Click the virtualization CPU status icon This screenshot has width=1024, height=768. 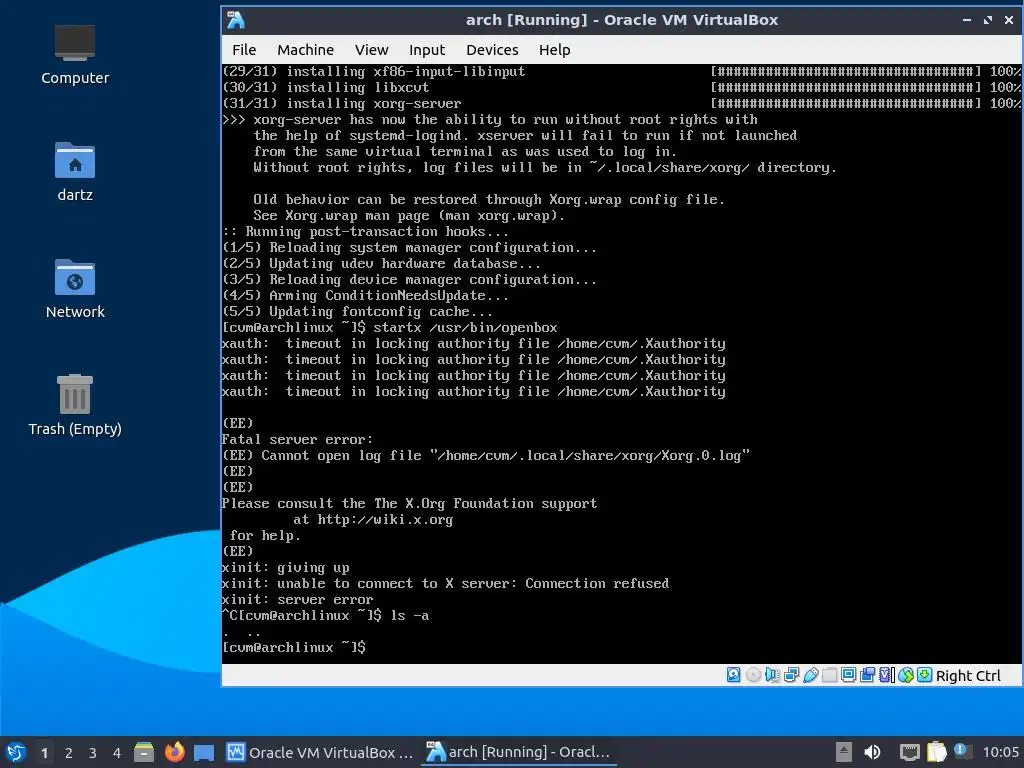pyautogui.click(x=886, y=675)
